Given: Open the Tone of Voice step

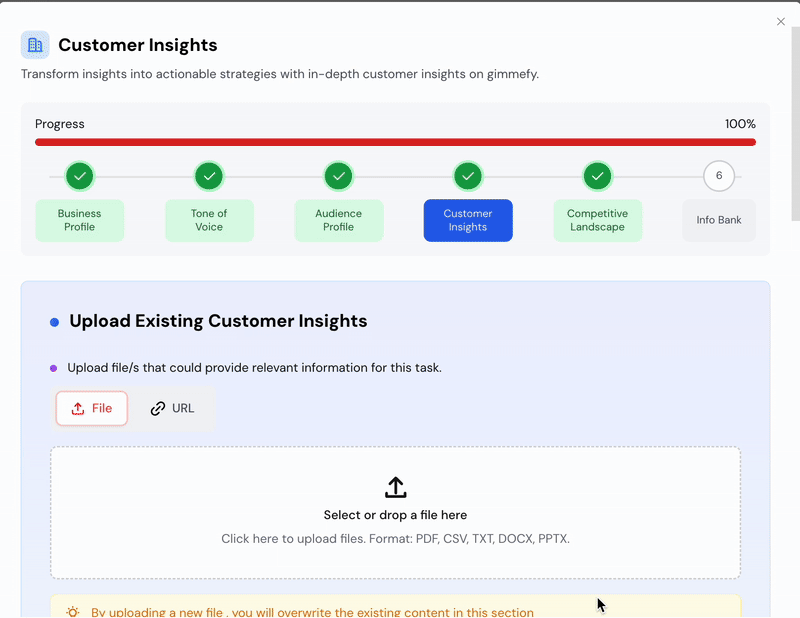Looking at the screenshot, I should tap(209, 220).
